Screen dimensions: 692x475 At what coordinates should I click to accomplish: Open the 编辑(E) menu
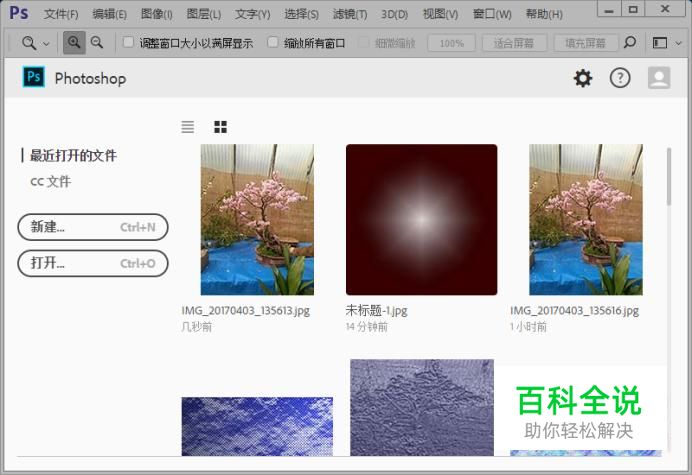[109, 14]
